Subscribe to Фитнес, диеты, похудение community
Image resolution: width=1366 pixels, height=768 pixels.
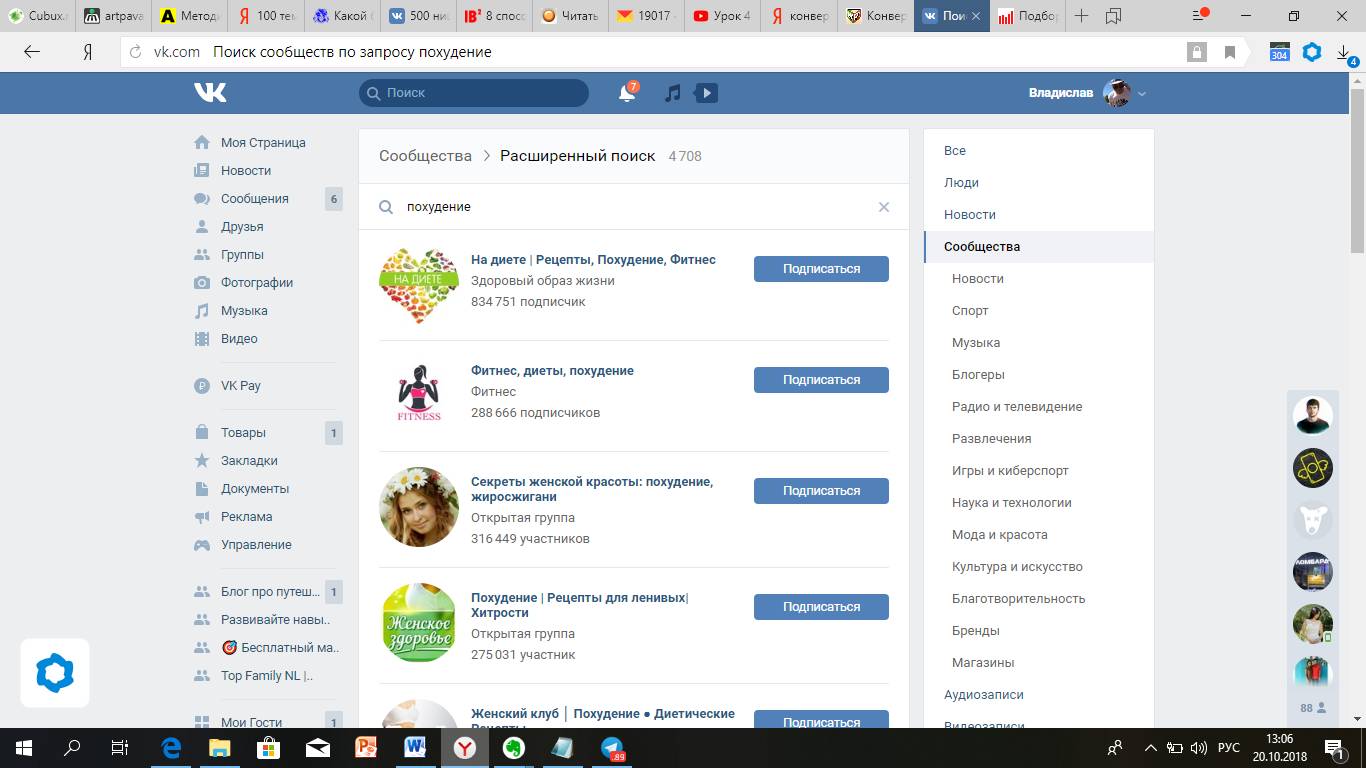click(x=820, y=380)
